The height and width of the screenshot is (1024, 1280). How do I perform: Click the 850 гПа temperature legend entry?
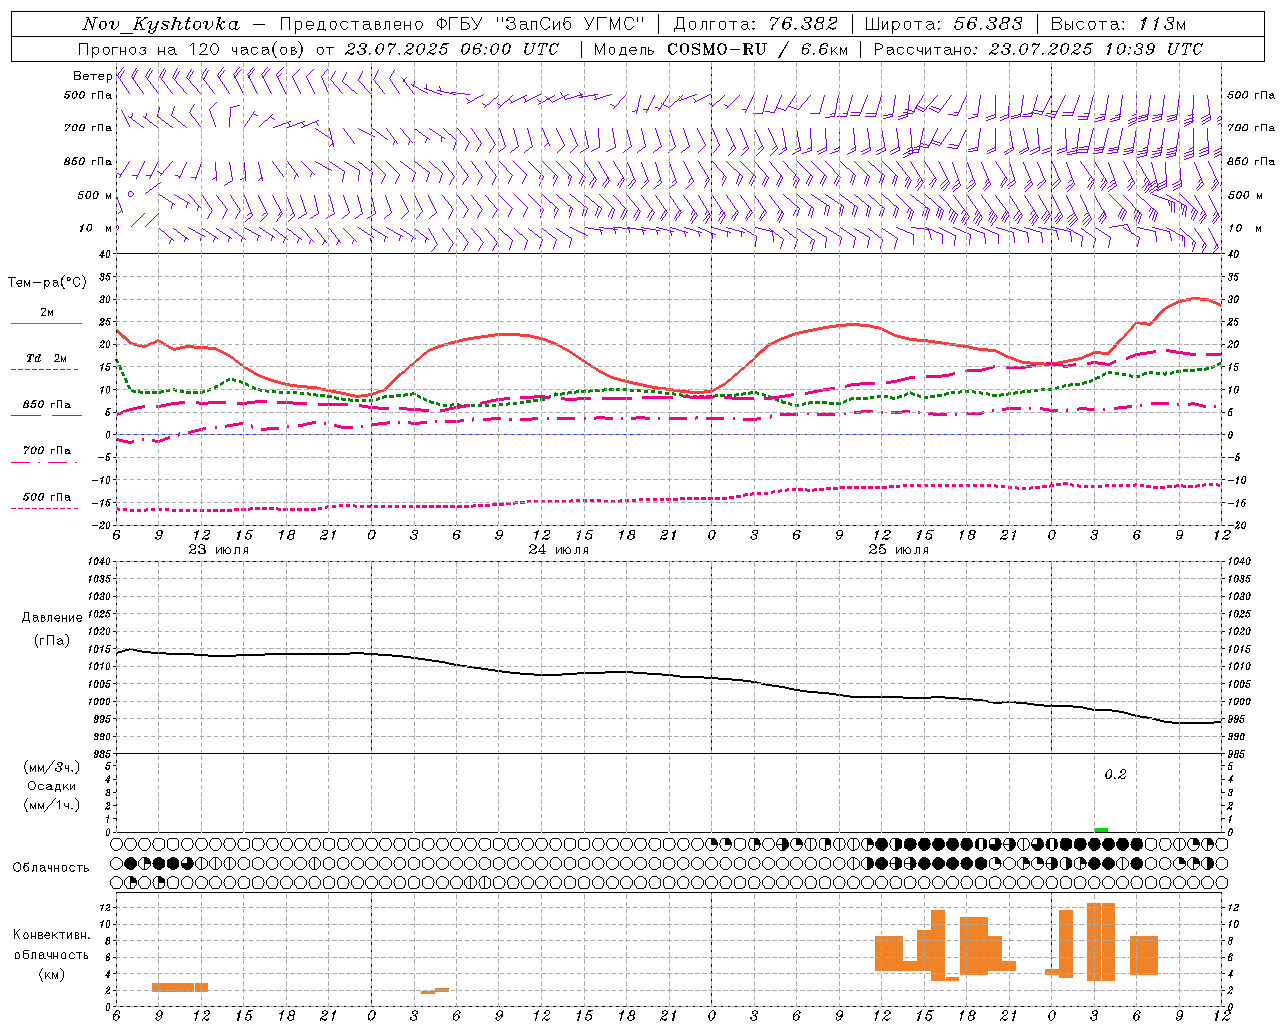(46, 409)
